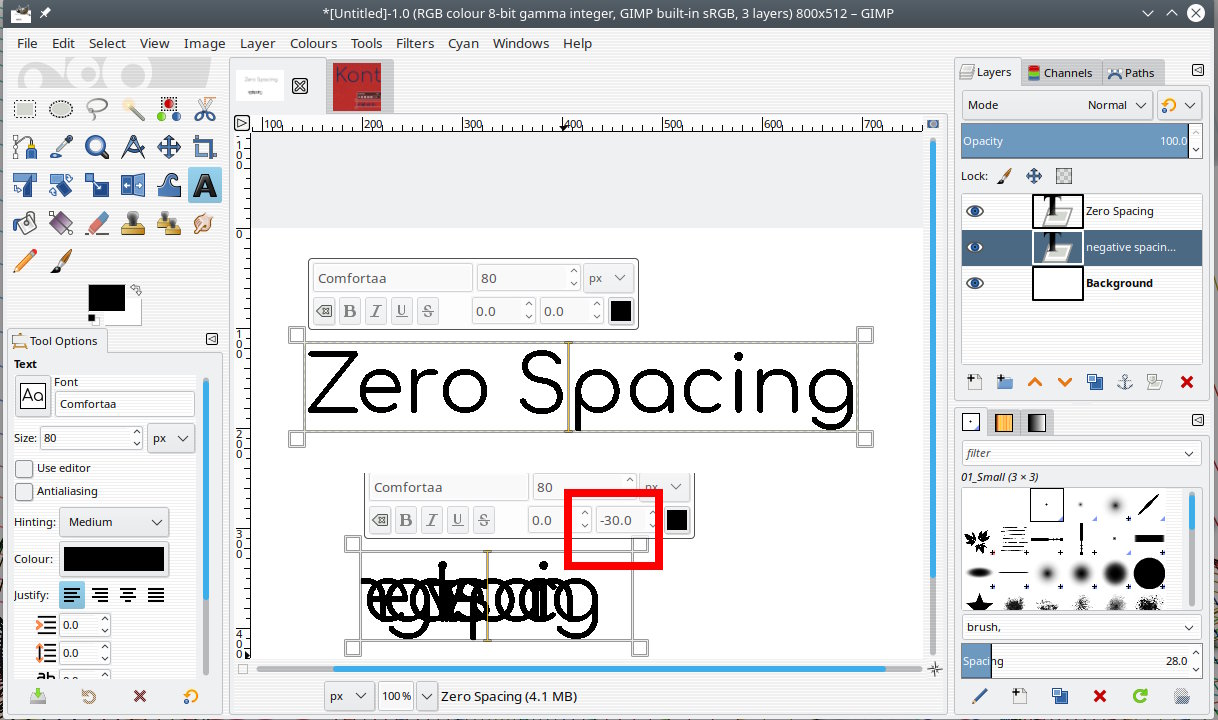Configure Layers tab with arrow button
The image size is (1218, 720).
[x=1198, y=71]
